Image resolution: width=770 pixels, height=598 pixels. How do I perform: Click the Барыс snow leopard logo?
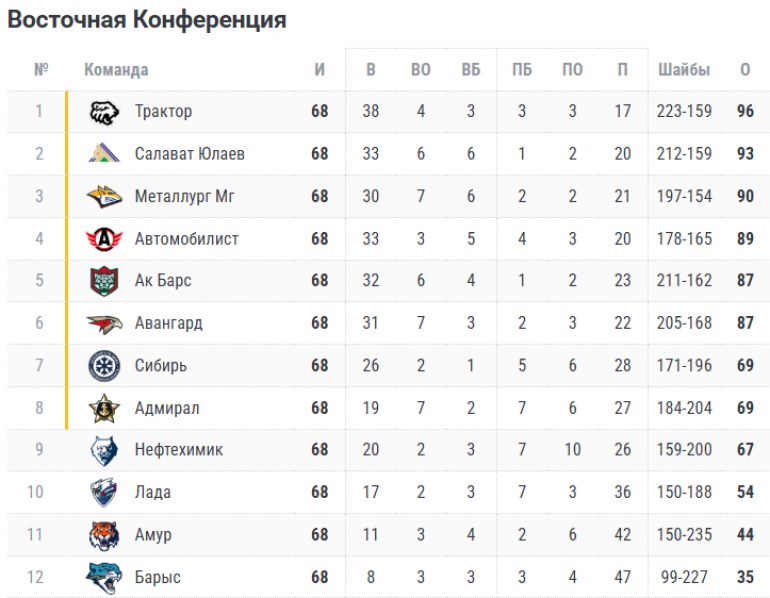pyautogui.click(x=104, y=578)
